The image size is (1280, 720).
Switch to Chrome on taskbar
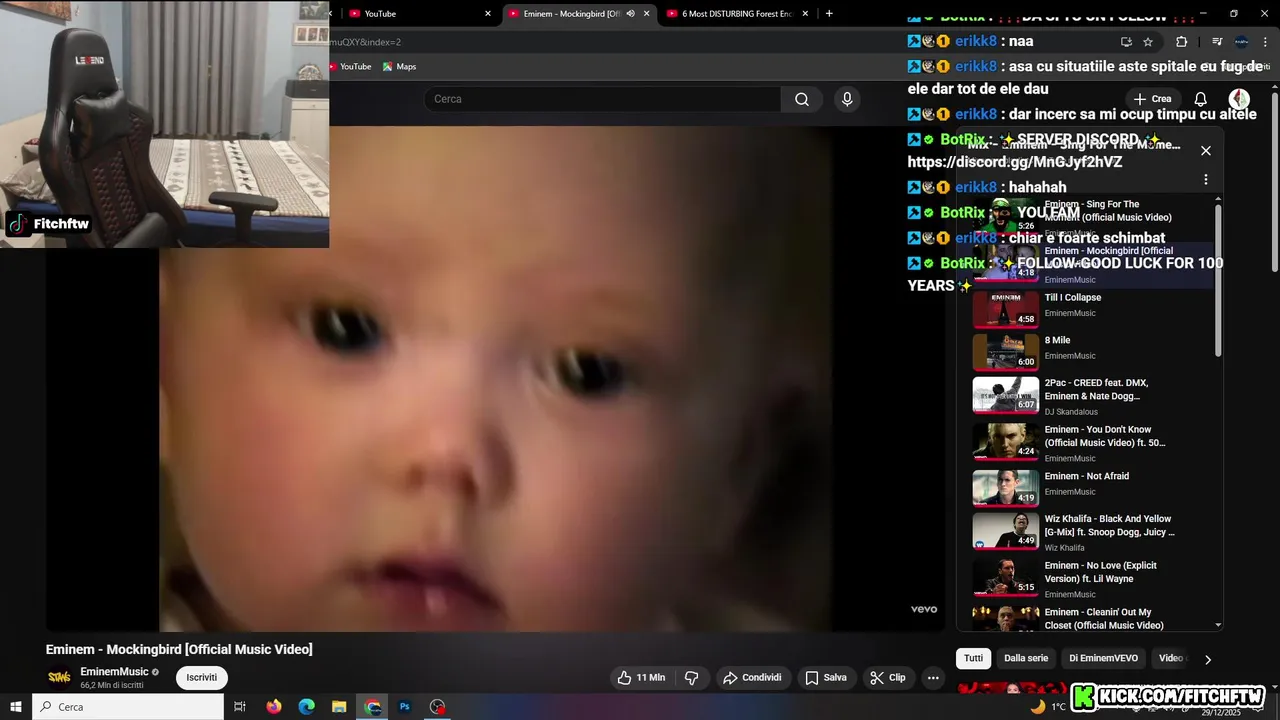(x=373, y=707)
